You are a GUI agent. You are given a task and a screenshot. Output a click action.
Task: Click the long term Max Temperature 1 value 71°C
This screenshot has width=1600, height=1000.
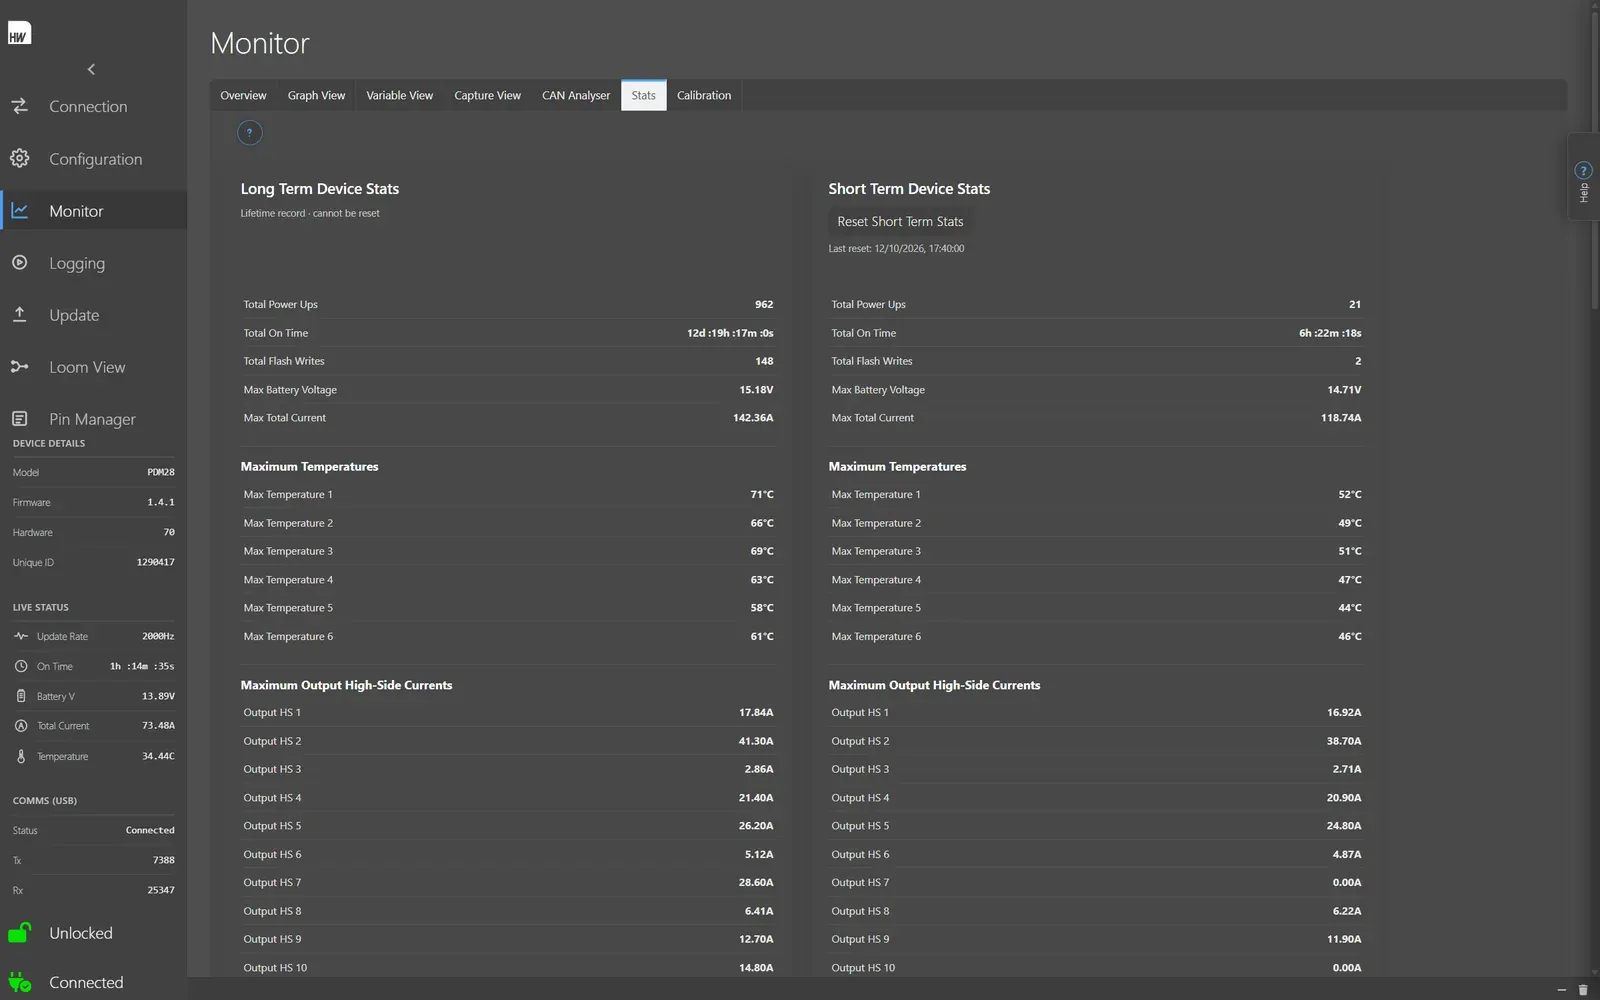762,494
